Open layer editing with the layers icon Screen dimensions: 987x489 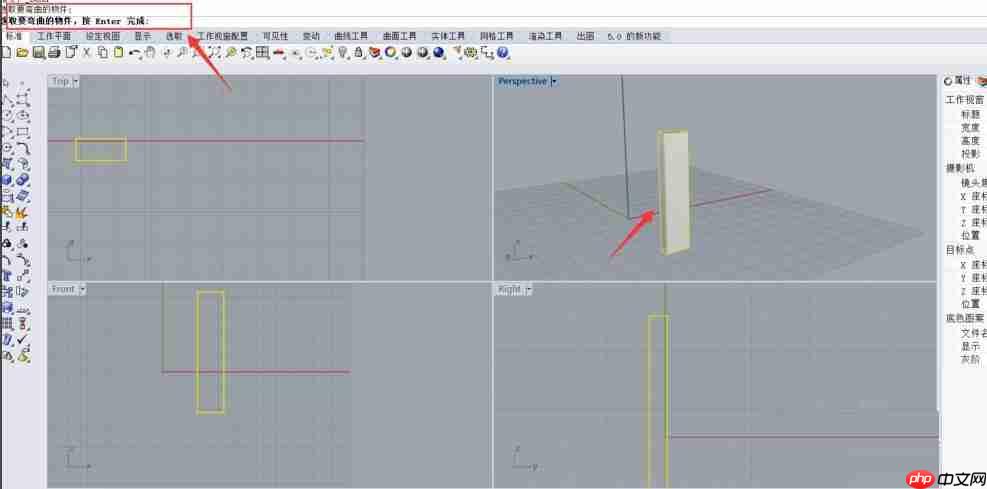tap(375, 52)
